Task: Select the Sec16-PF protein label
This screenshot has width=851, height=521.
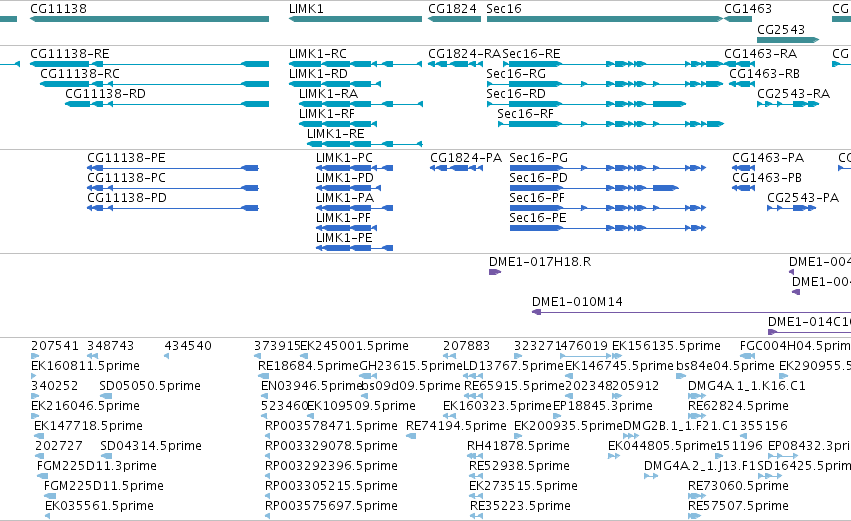Action: click(x=537, y=198)
